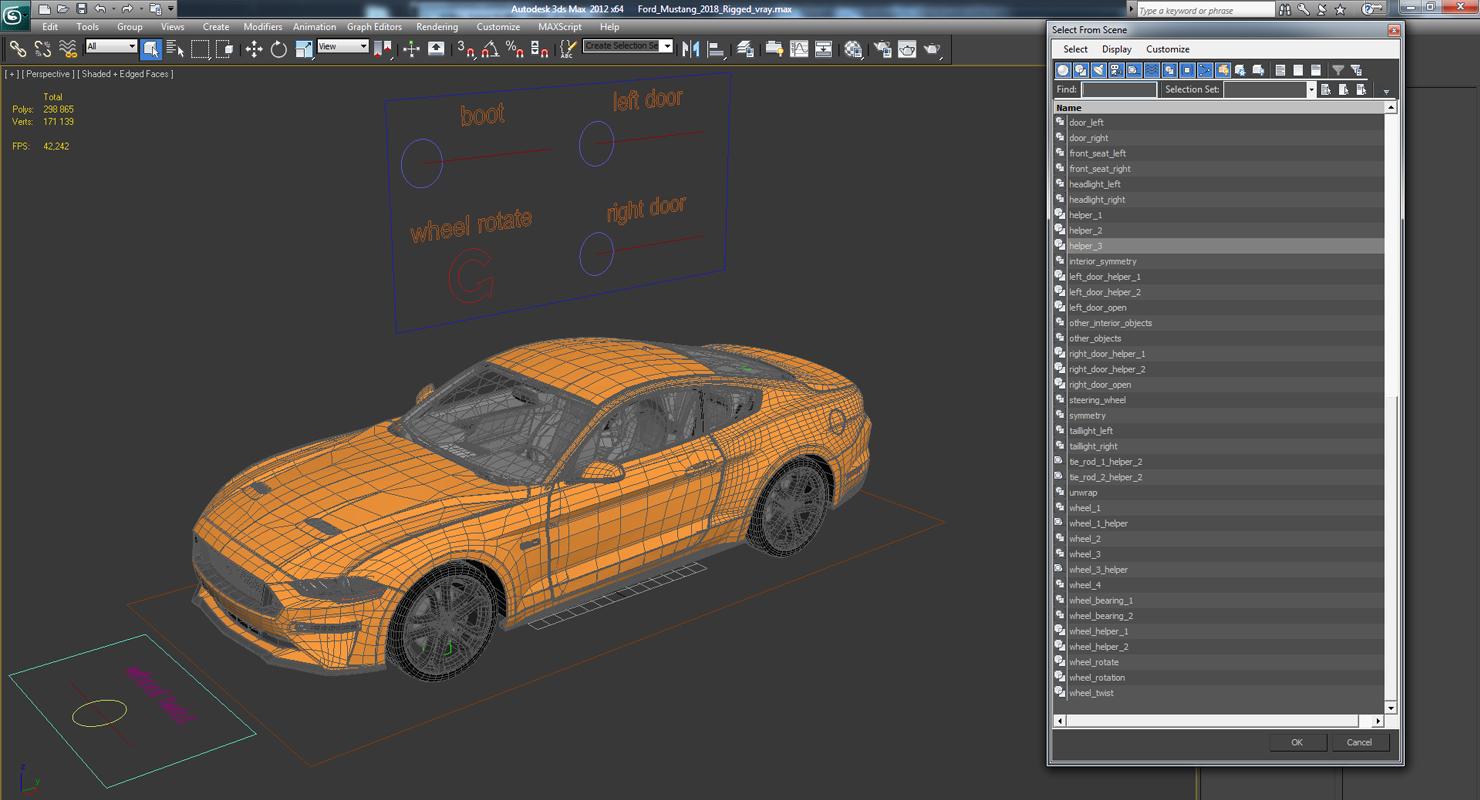Toggle Display Geometry filter
Viewport: 1480px width, 800px height.
tap(1063, 70)
